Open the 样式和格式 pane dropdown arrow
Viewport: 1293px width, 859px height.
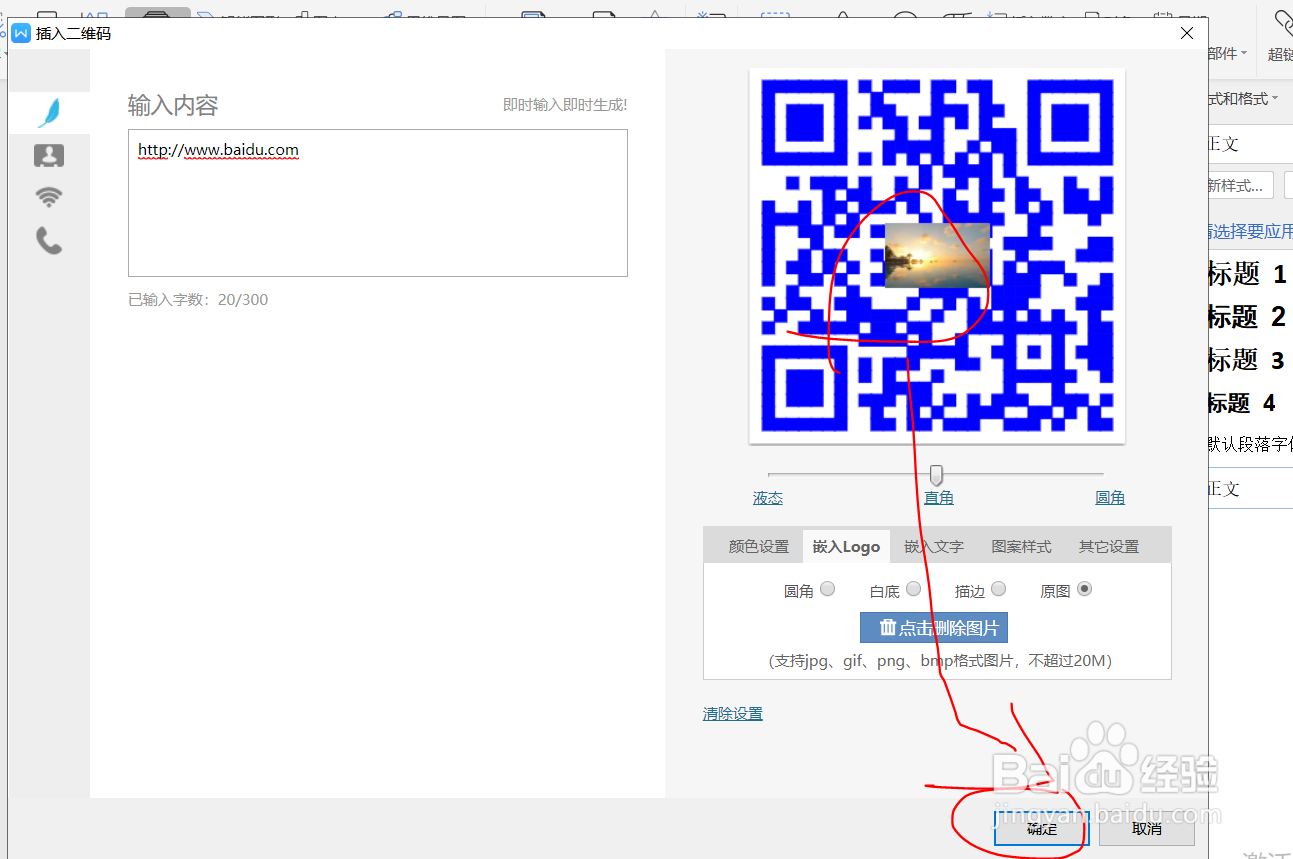click(x=1274, y=98)
